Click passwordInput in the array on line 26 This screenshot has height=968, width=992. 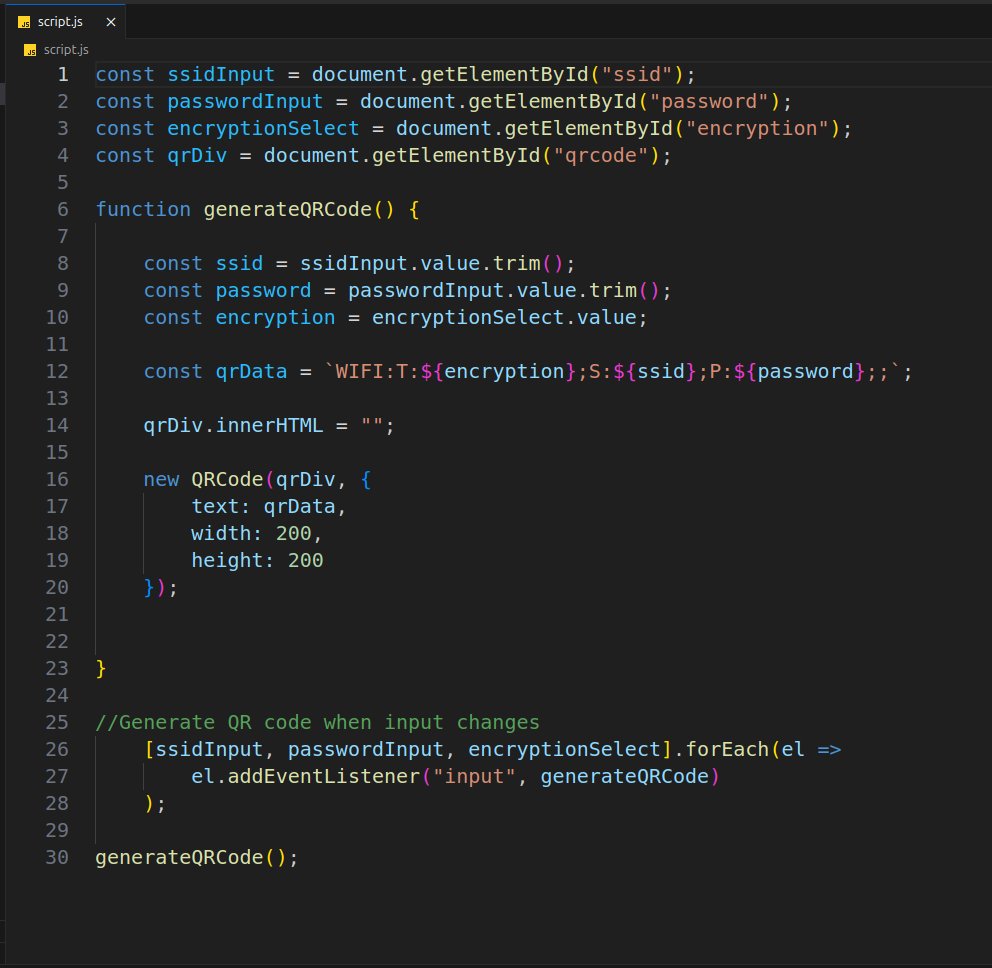(x=366, y=750)
